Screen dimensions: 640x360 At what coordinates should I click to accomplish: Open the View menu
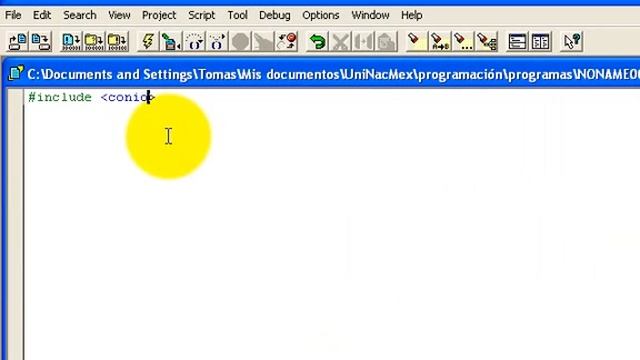[x=119, y=15]
